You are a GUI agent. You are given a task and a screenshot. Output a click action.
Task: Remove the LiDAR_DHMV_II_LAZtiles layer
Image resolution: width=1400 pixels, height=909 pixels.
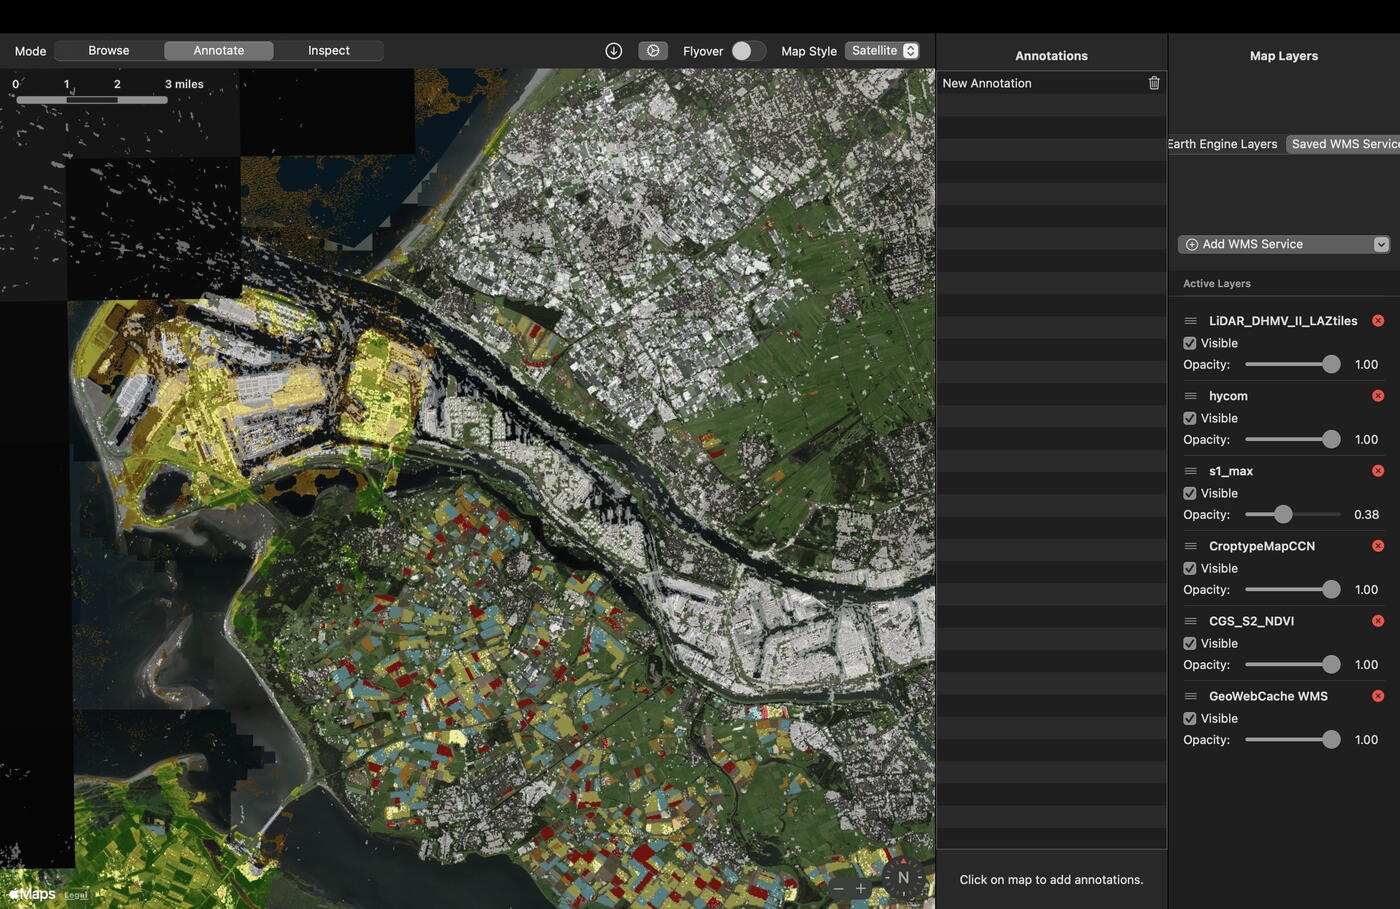pos(1378,321)
